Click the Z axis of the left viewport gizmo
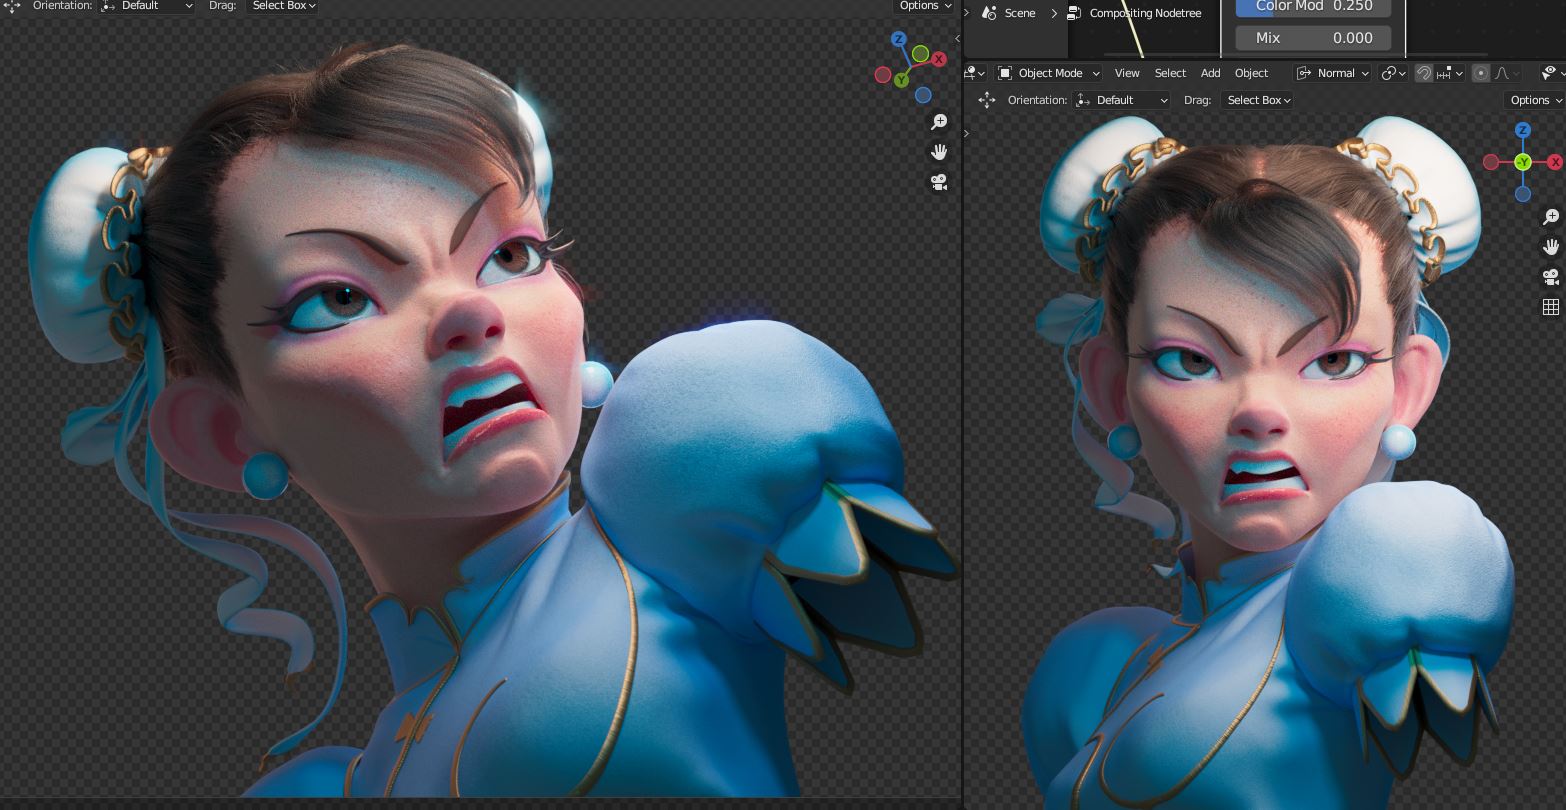Viewport: 1566px width, 810px height. tap(899, 39)
